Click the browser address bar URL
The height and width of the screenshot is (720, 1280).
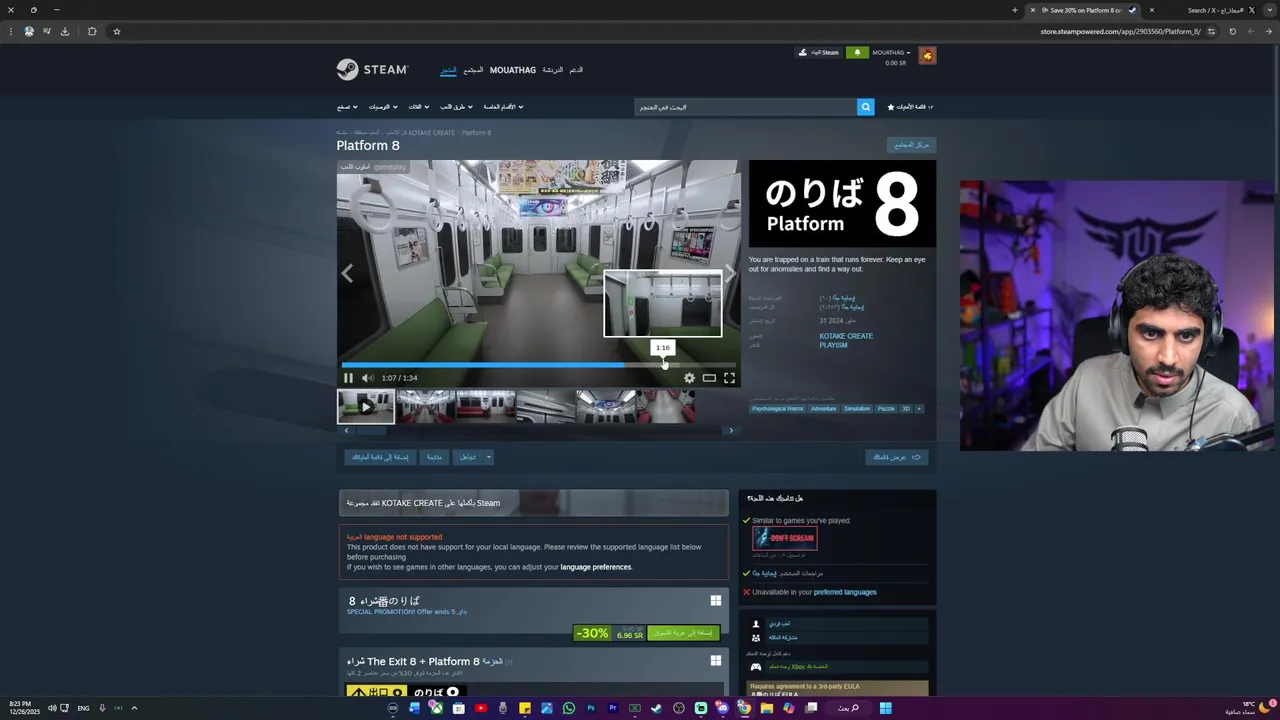[x=1120, y=31]
